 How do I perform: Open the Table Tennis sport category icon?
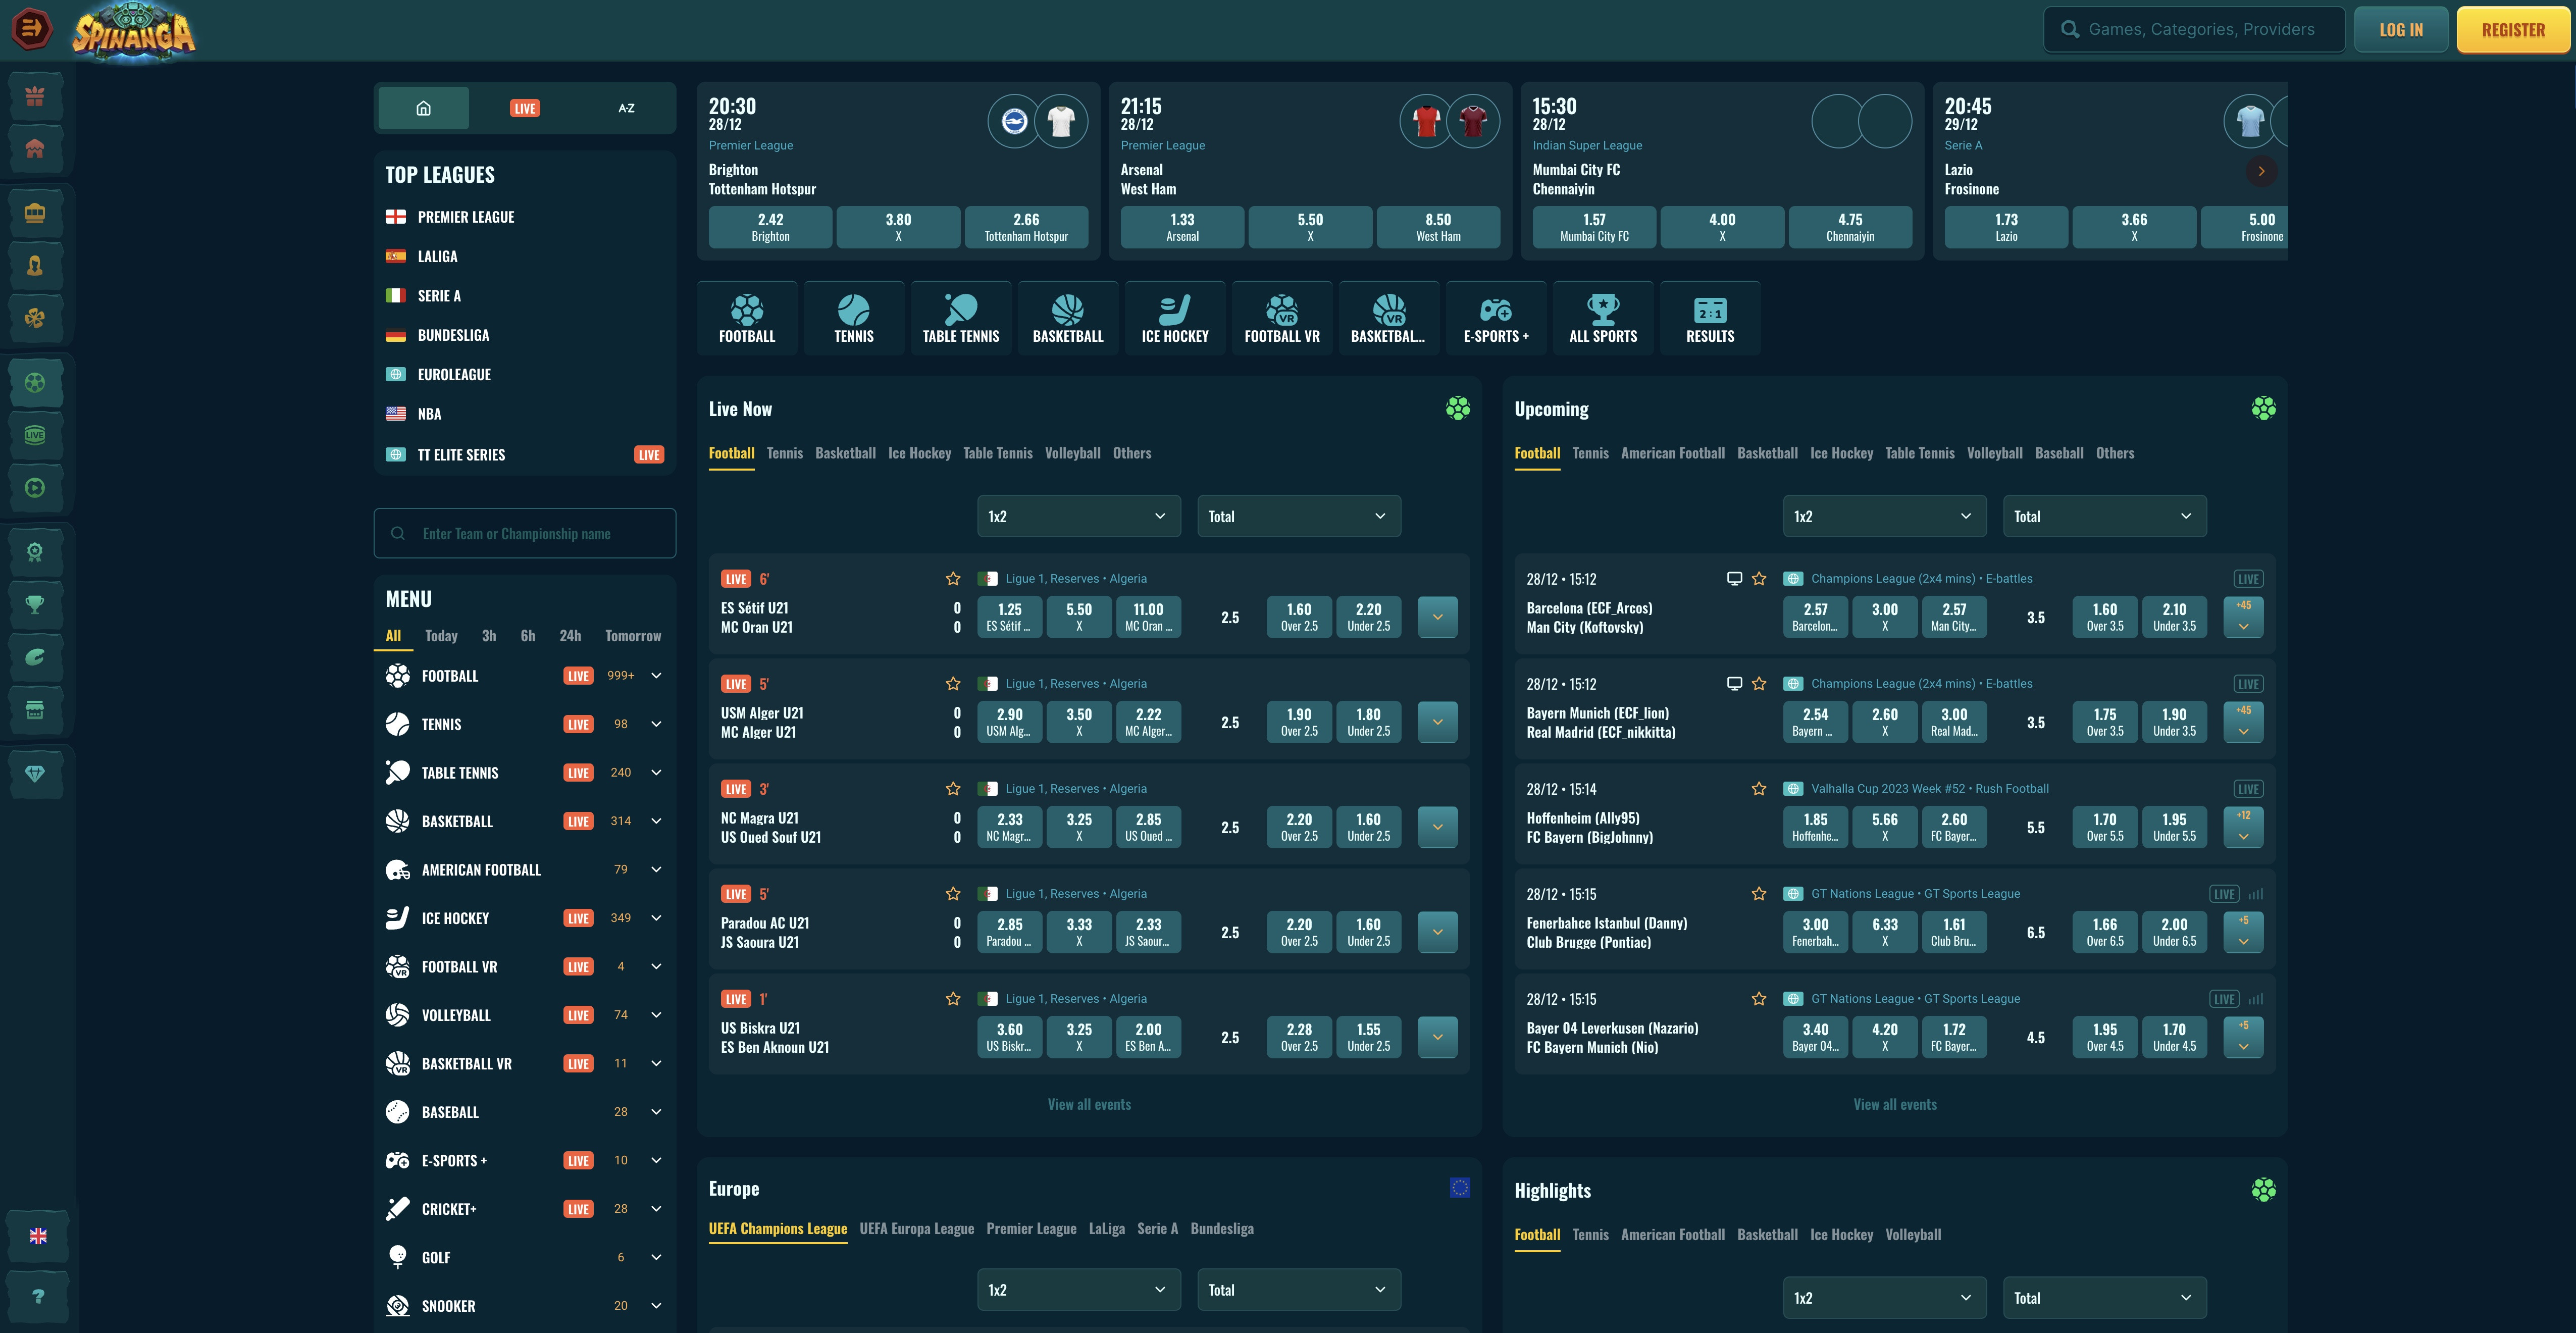pos(959,317)
